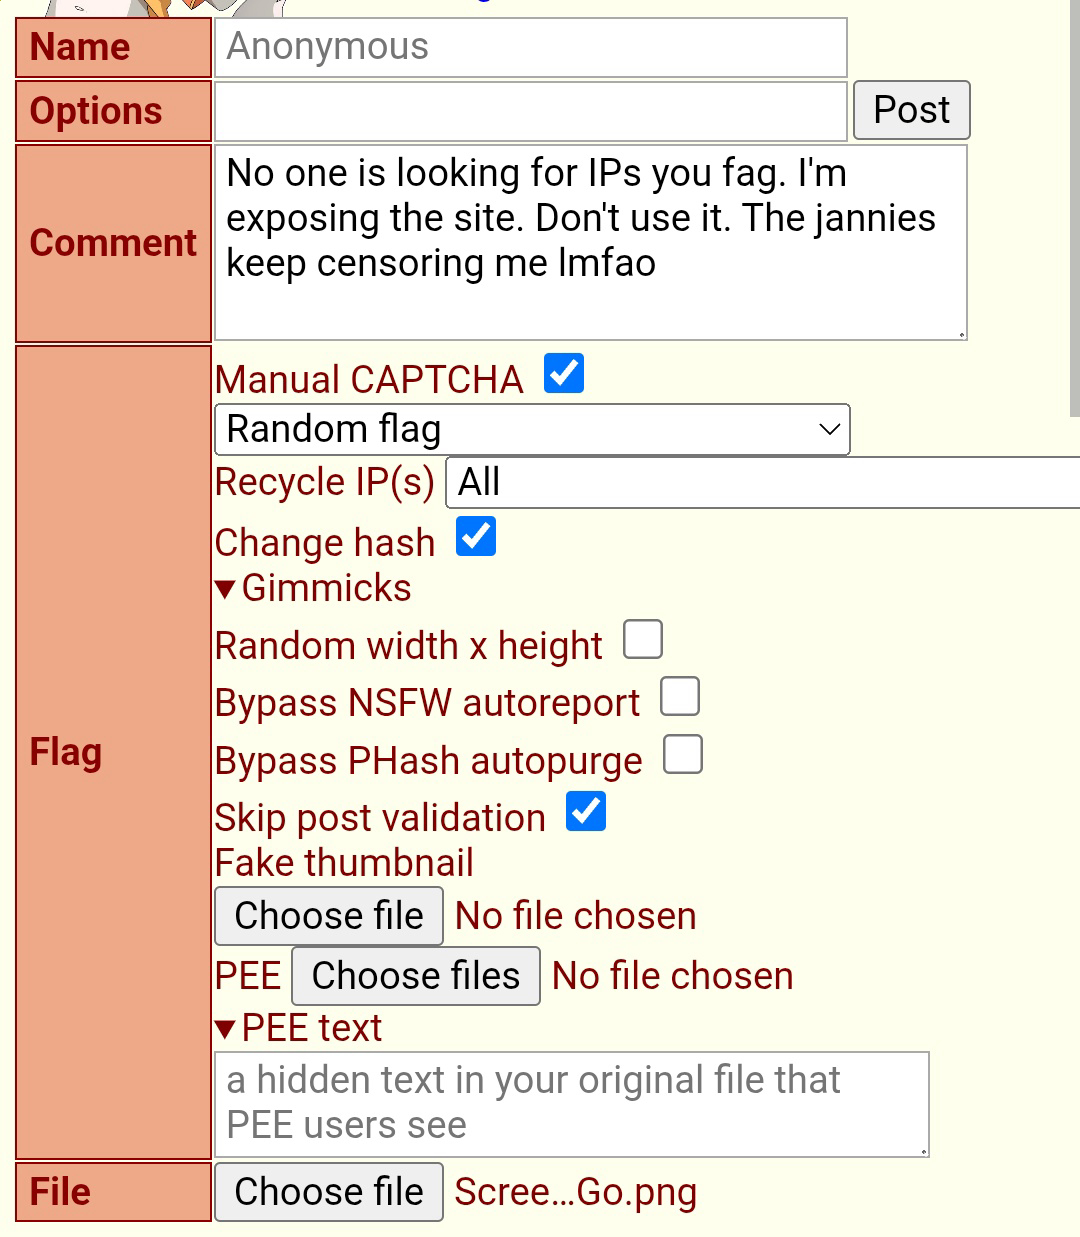Screen dimensions: 1080x1237
Task: Click the Recycle IP(s) field
Action: (x=762, y=483)
